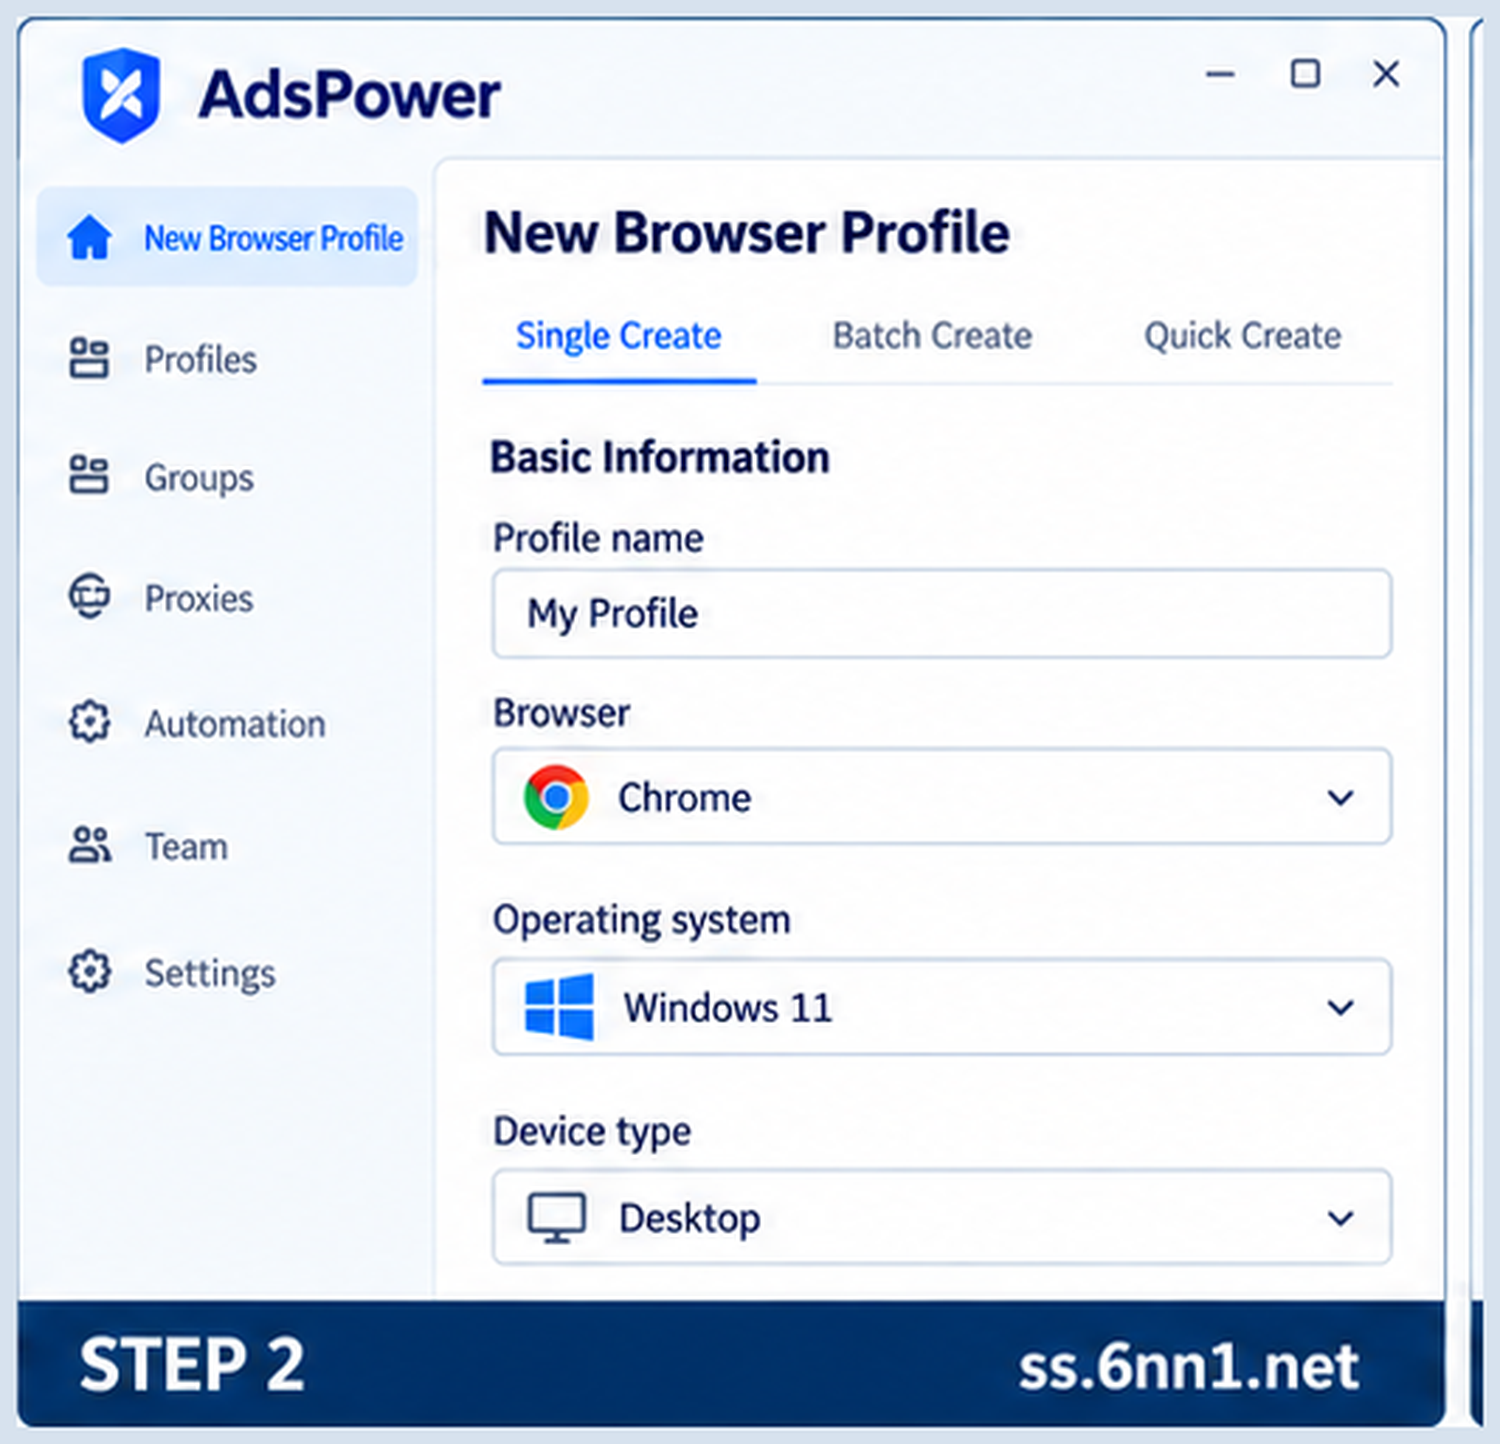Minimize the AdsPower window
Screen dimensions: 1500x1444
(1220, 74)
